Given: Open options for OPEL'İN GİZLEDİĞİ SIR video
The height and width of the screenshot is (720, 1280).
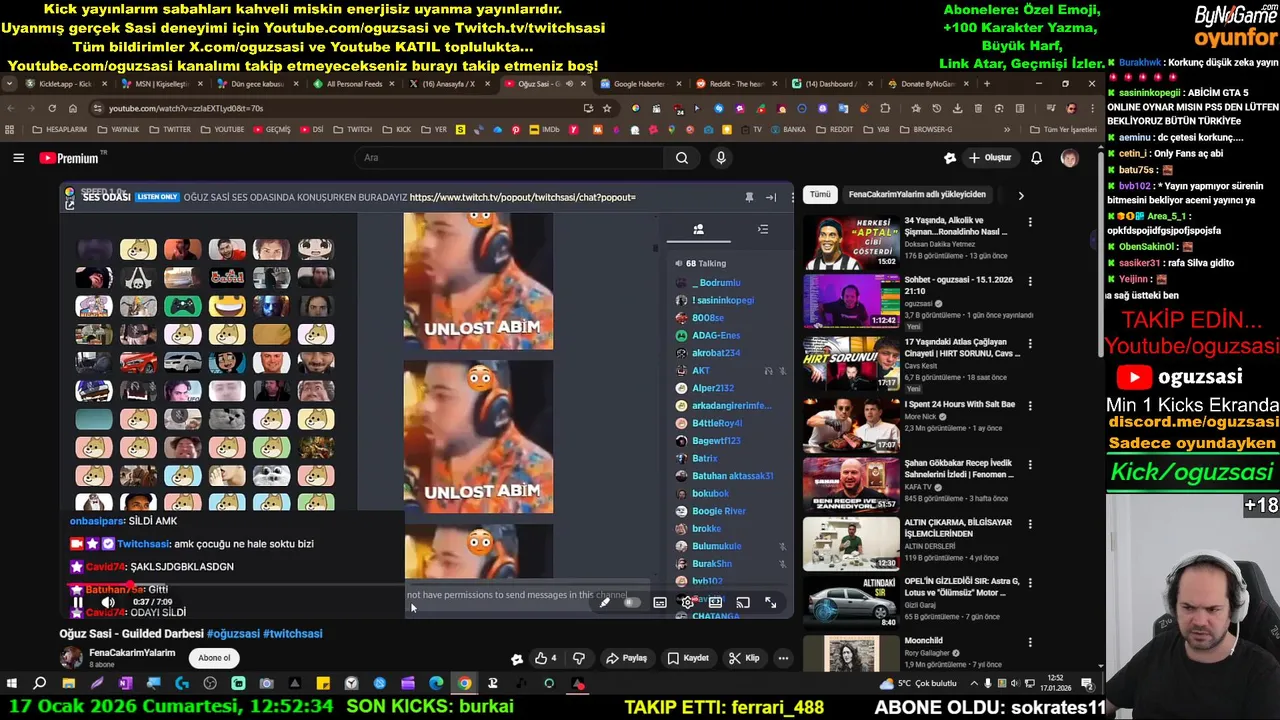Looking at the screenshot, I should click(x=1030, y=583).
